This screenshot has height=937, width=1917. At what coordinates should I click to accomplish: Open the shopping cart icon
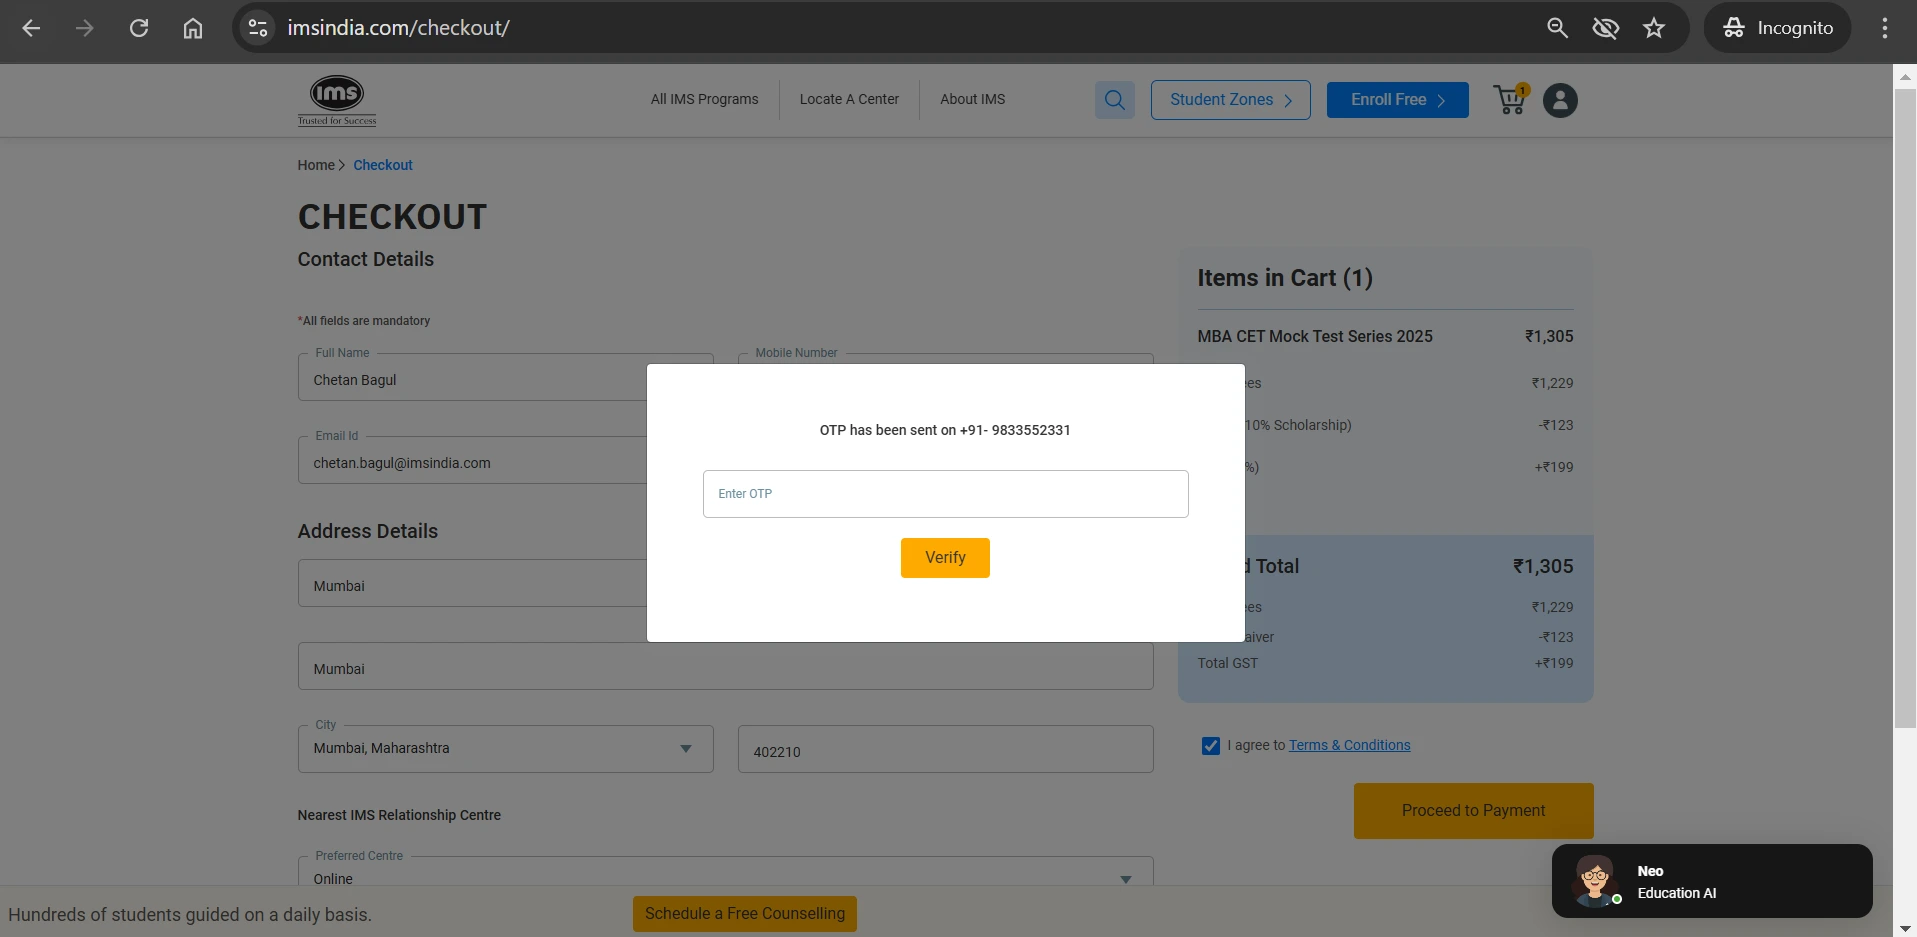click(x=1511, y=99)
